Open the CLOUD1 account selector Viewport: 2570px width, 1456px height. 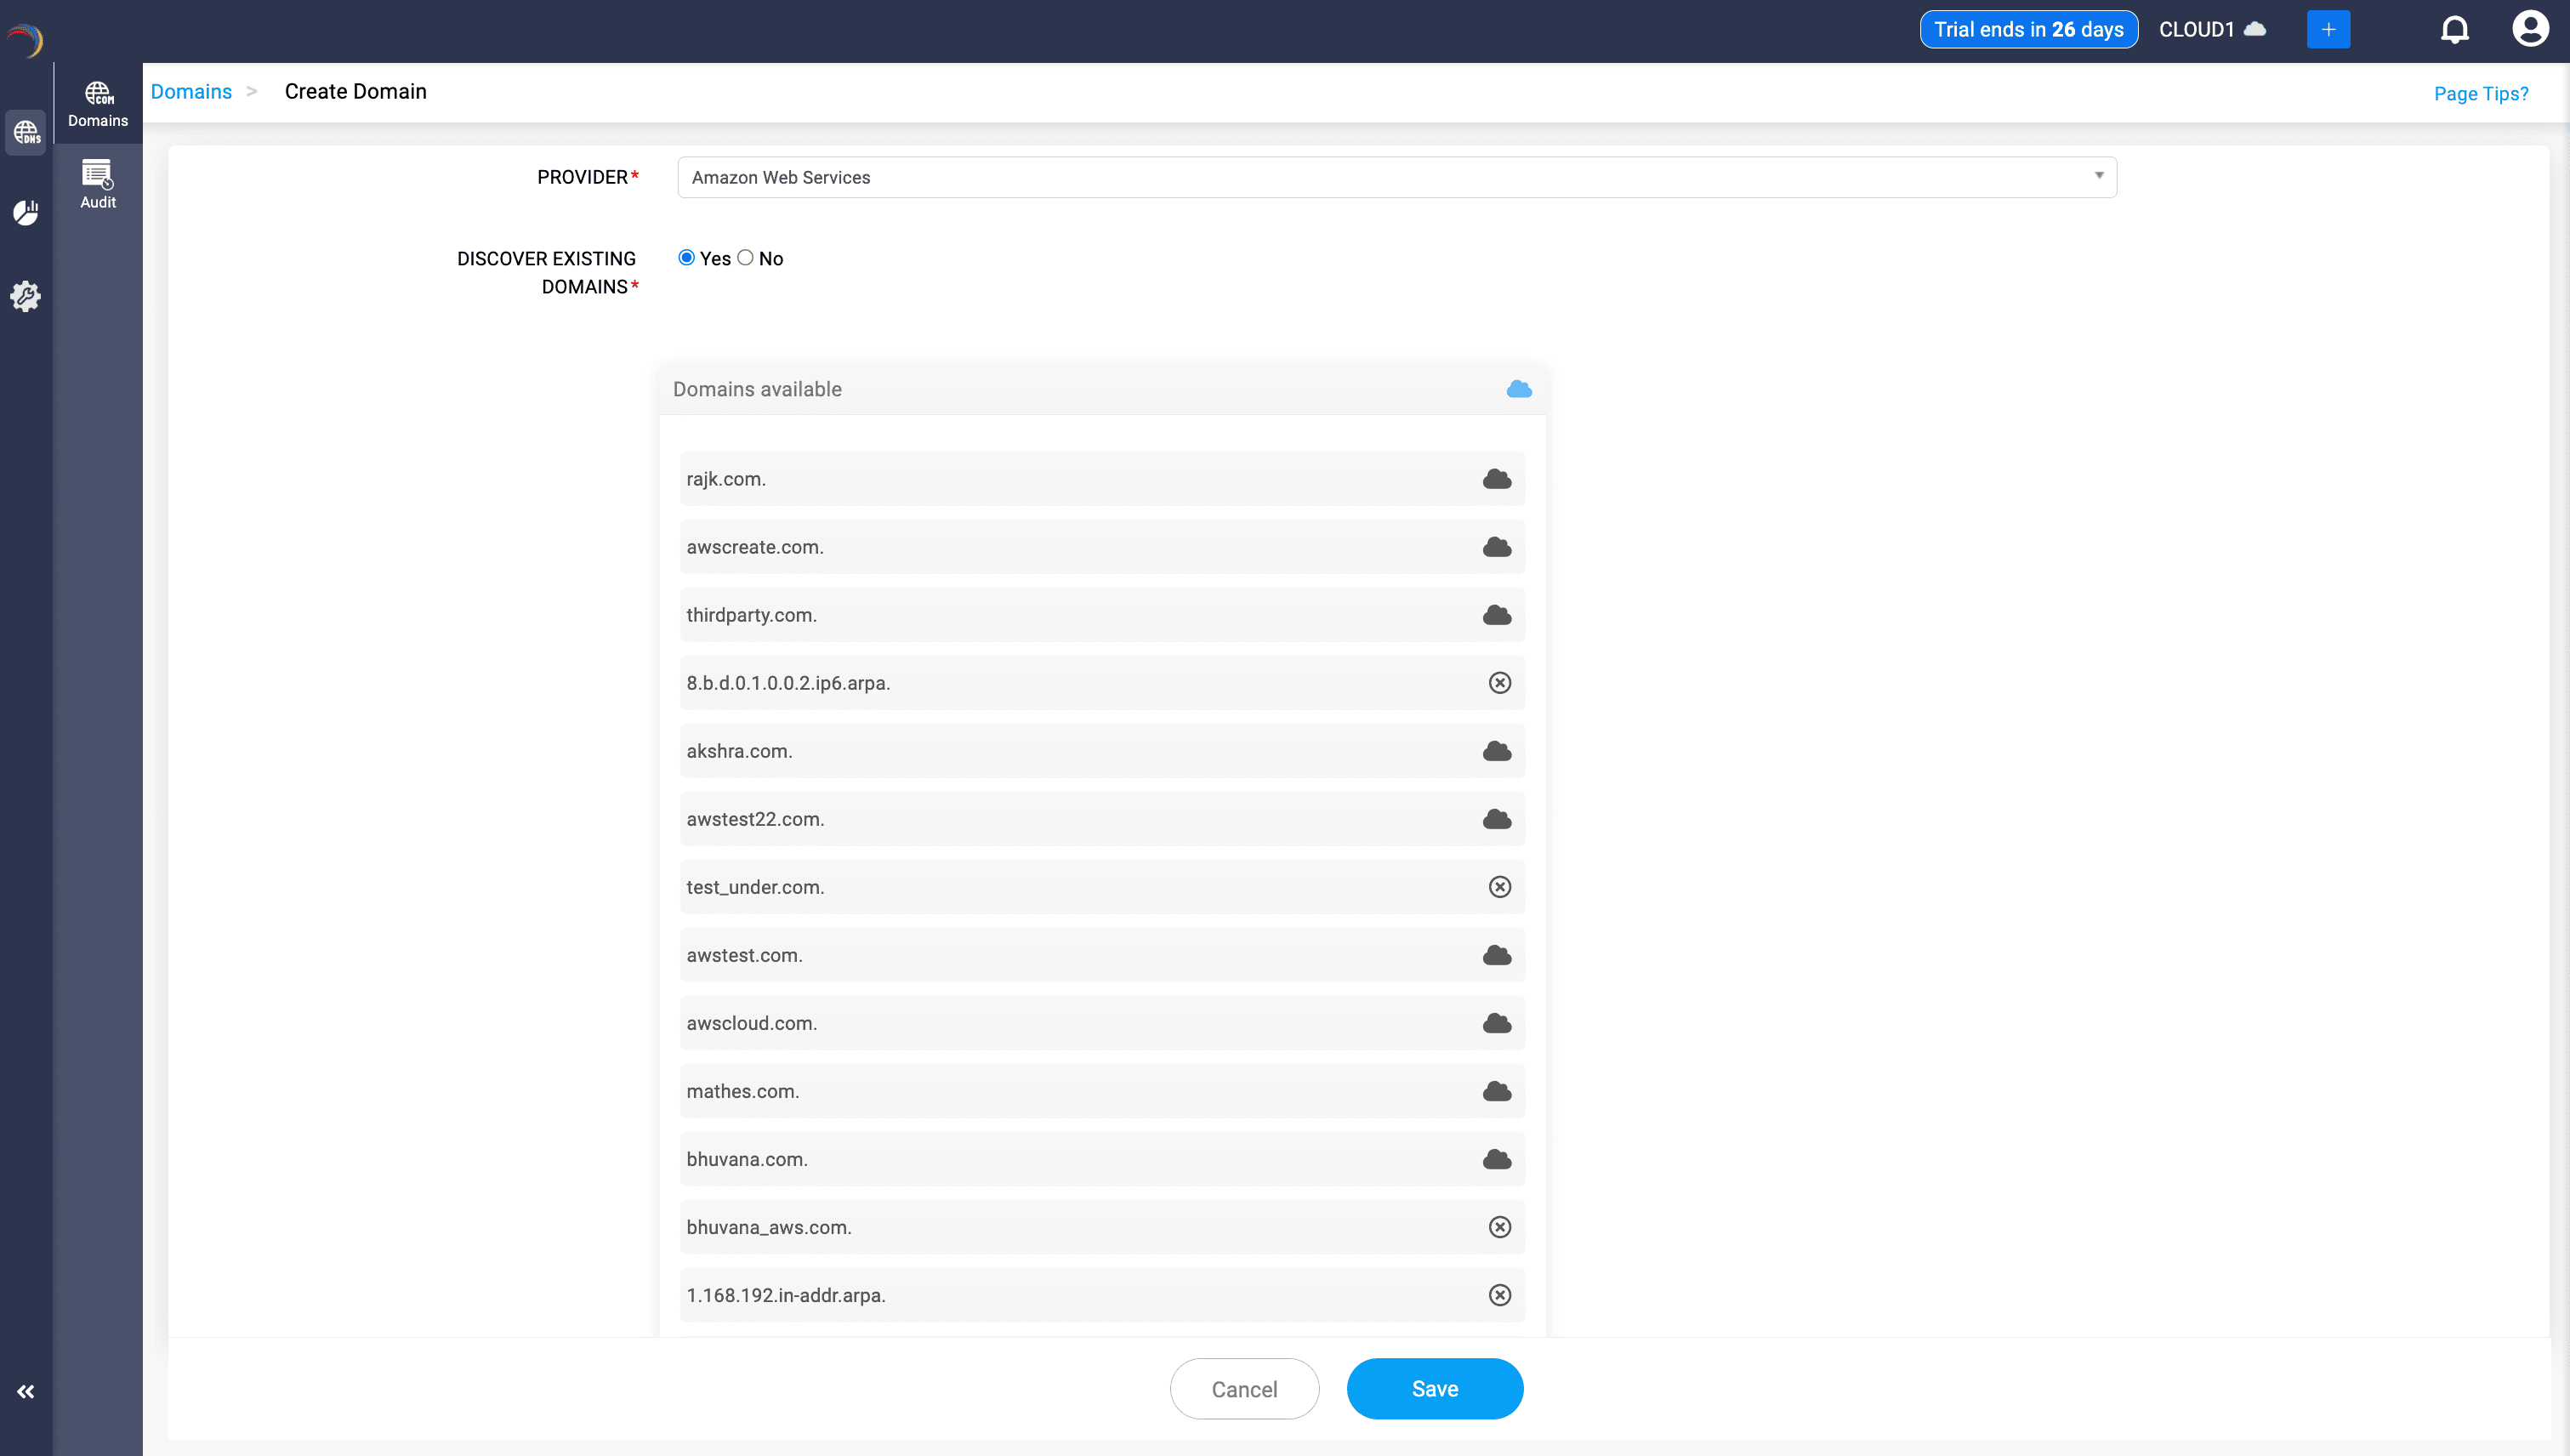pyautogui.click(x=2212, y=29)
